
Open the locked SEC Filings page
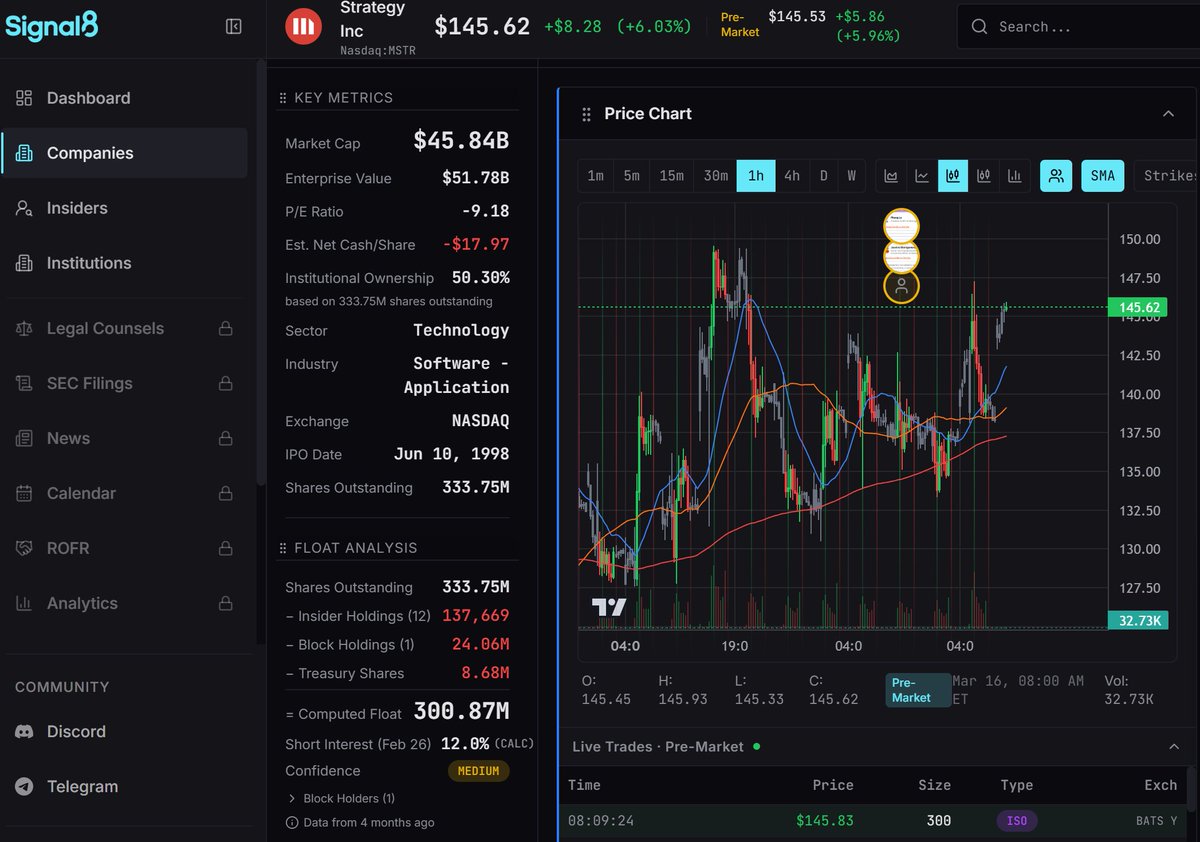click(x=124, y=383)
